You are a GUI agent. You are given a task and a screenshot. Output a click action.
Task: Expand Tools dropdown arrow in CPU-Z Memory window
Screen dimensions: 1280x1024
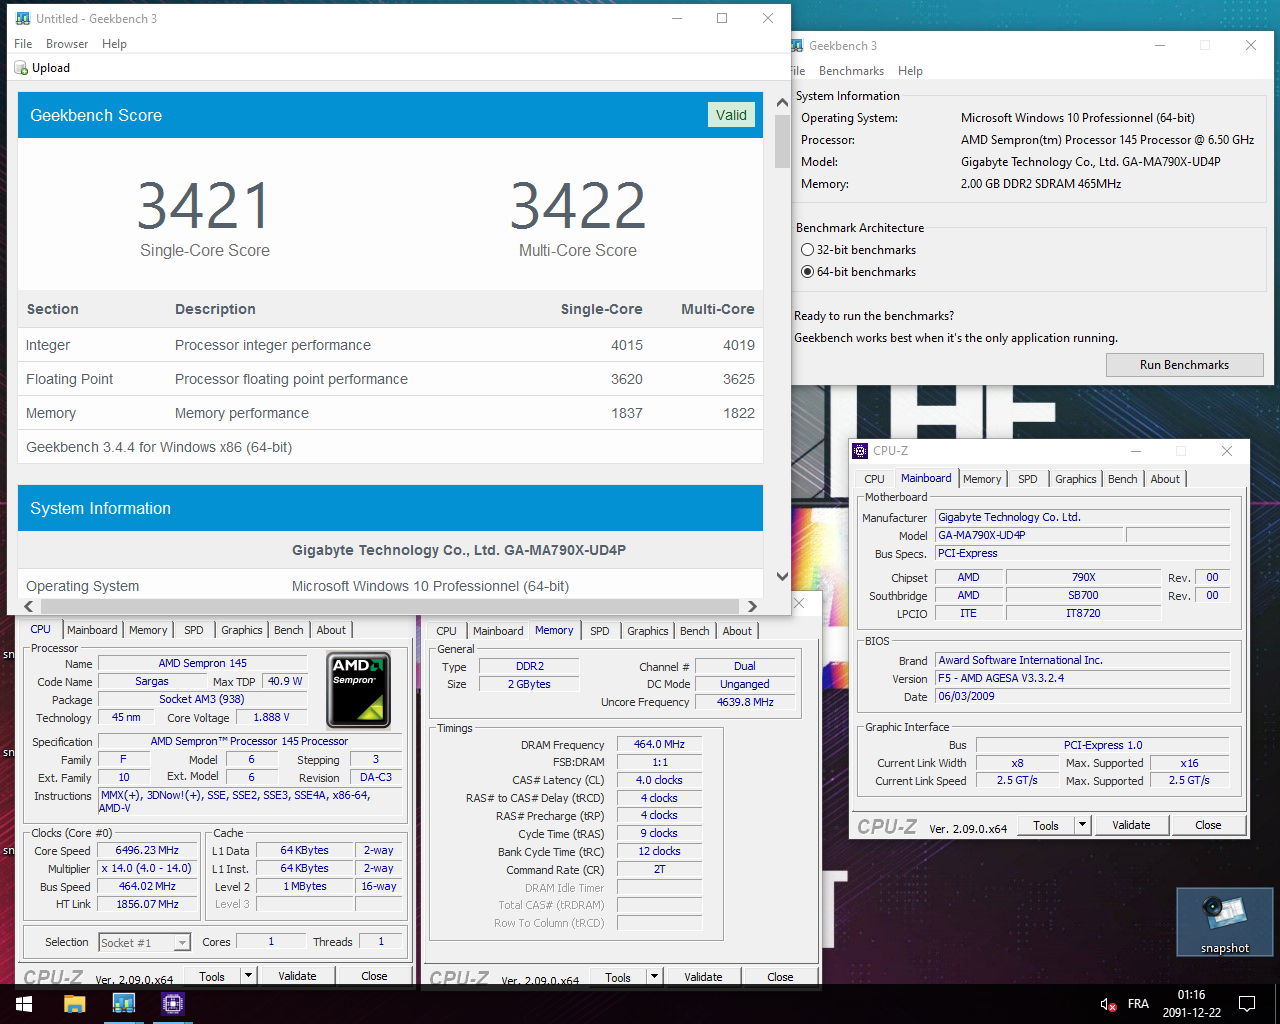pyautogui.click(x=655, y=977)
